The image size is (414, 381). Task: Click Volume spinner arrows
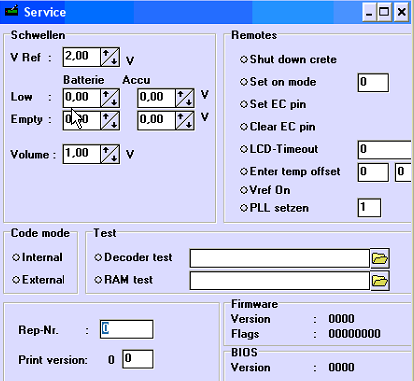point(110,154)
